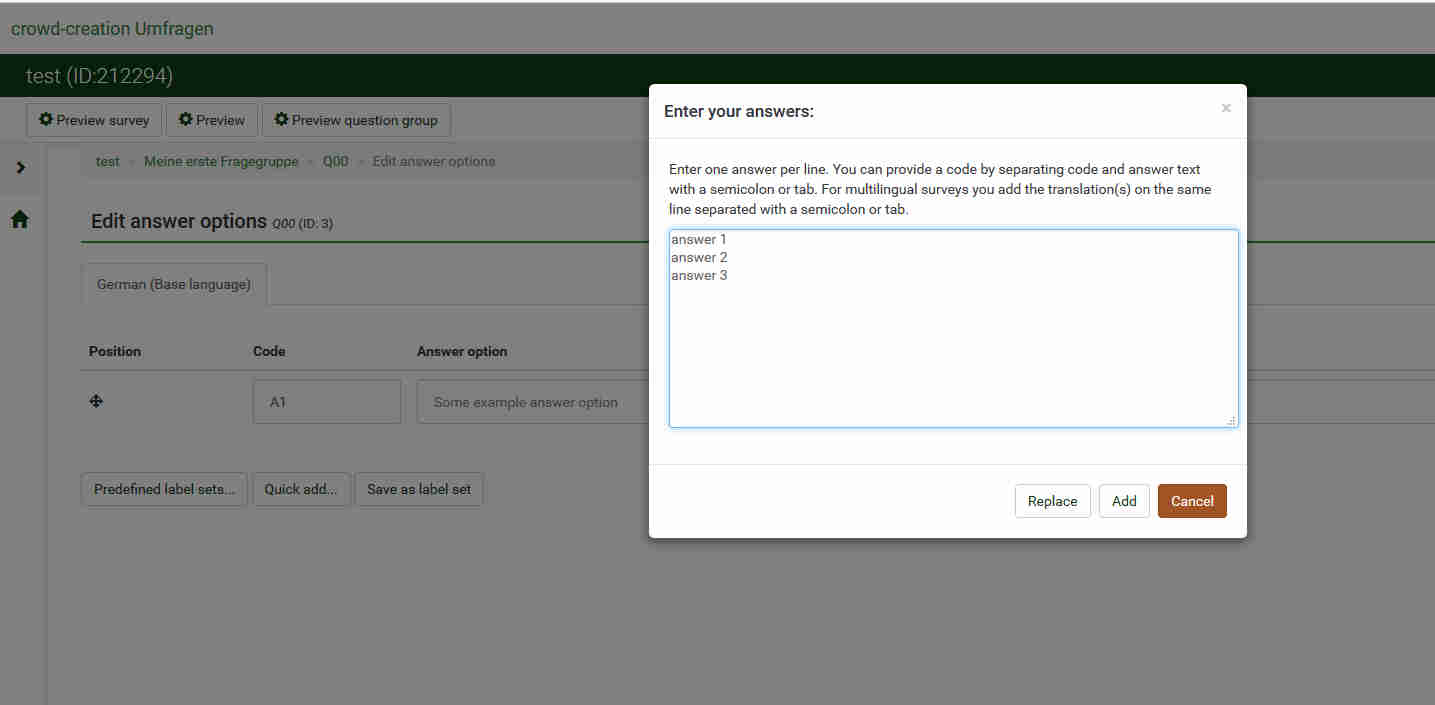Click Save as label set
1435x705 pixels.
[x=419, y=490]
